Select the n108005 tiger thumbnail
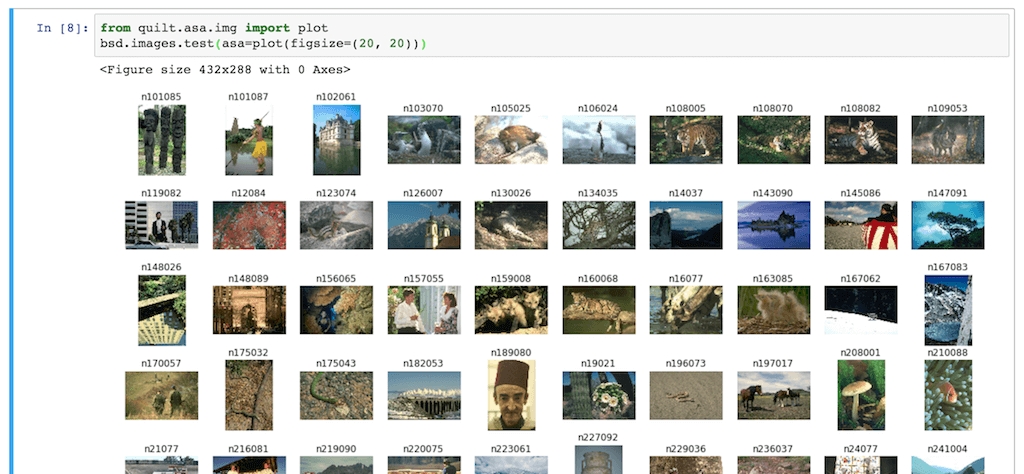This screenshot has width=1024, height=474. tap(686, 140)
